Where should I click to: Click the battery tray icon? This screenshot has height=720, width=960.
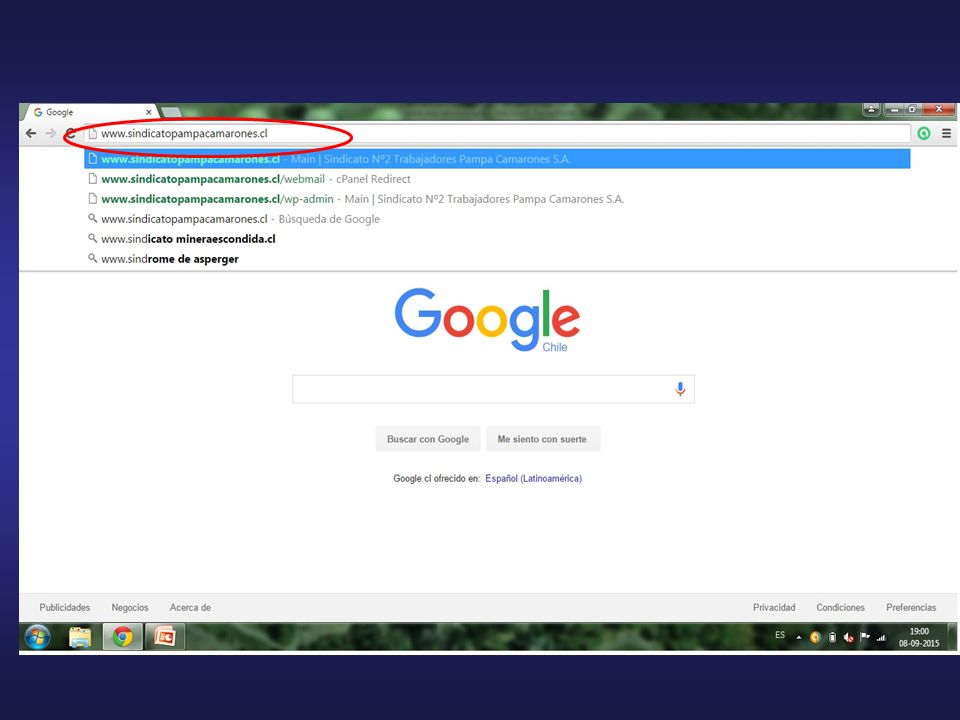click(832, 637)
